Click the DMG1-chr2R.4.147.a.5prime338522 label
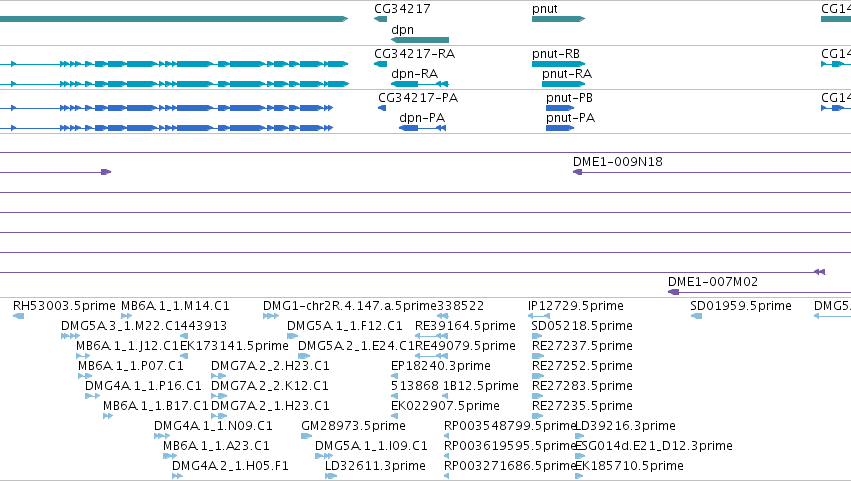 tap(373, 306)
